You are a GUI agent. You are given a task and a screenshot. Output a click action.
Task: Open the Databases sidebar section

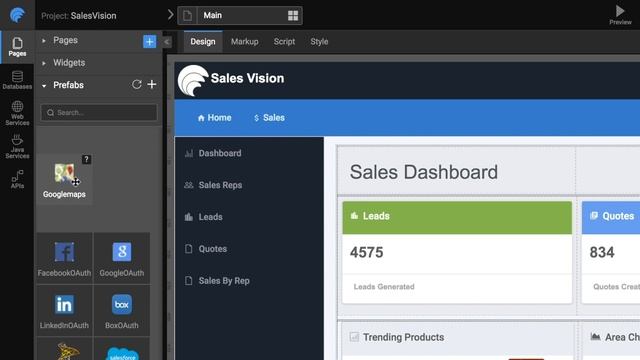point(17,80)
